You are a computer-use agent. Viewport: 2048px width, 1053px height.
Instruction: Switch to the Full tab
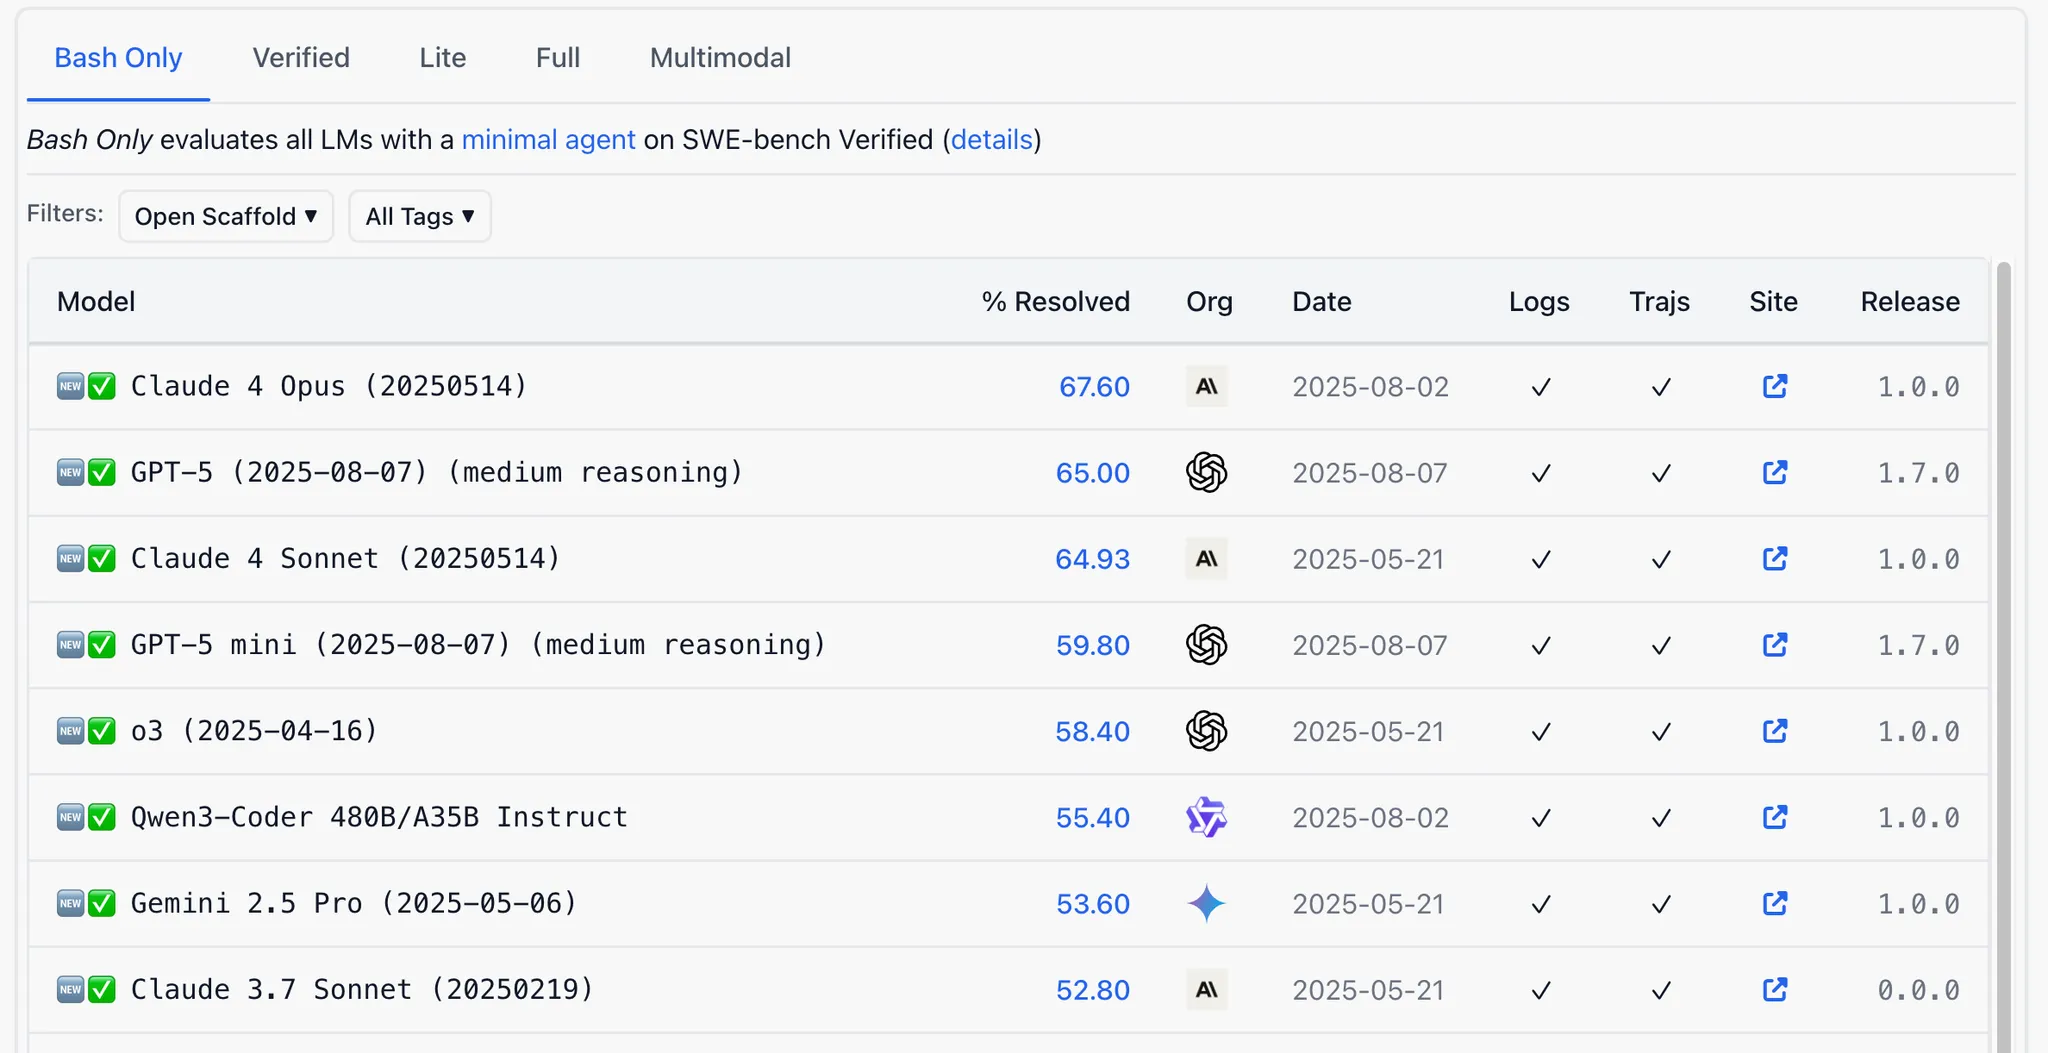558,58
